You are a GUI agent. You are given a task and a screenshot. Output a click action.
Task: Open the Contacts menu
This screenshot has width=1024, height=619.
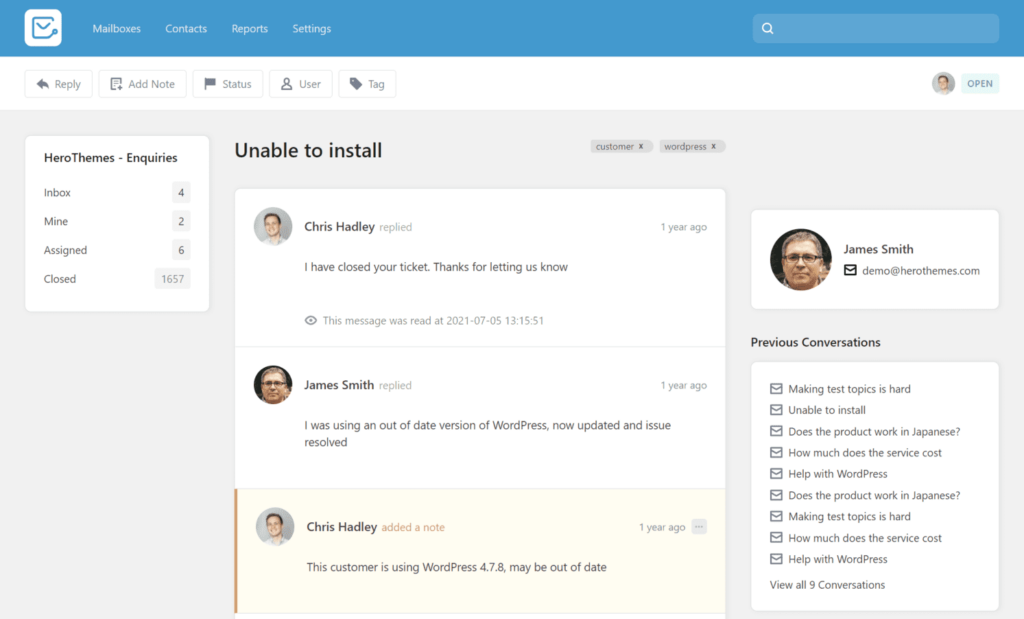[x=186, y=29]
